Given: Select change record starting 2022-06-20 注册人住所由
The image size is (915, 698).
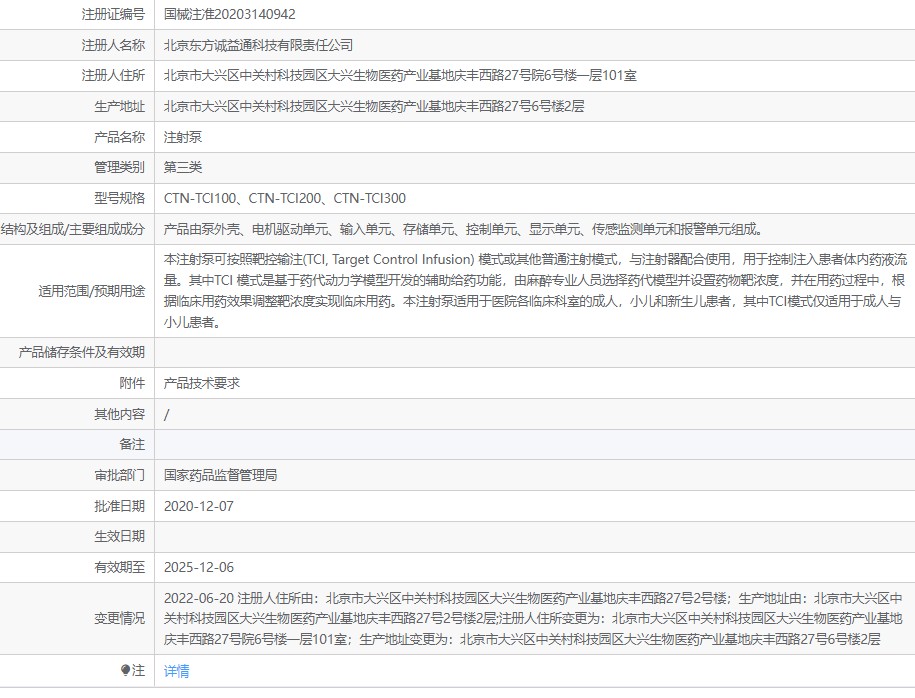Looking at the screenshot, I should (533, 619).
